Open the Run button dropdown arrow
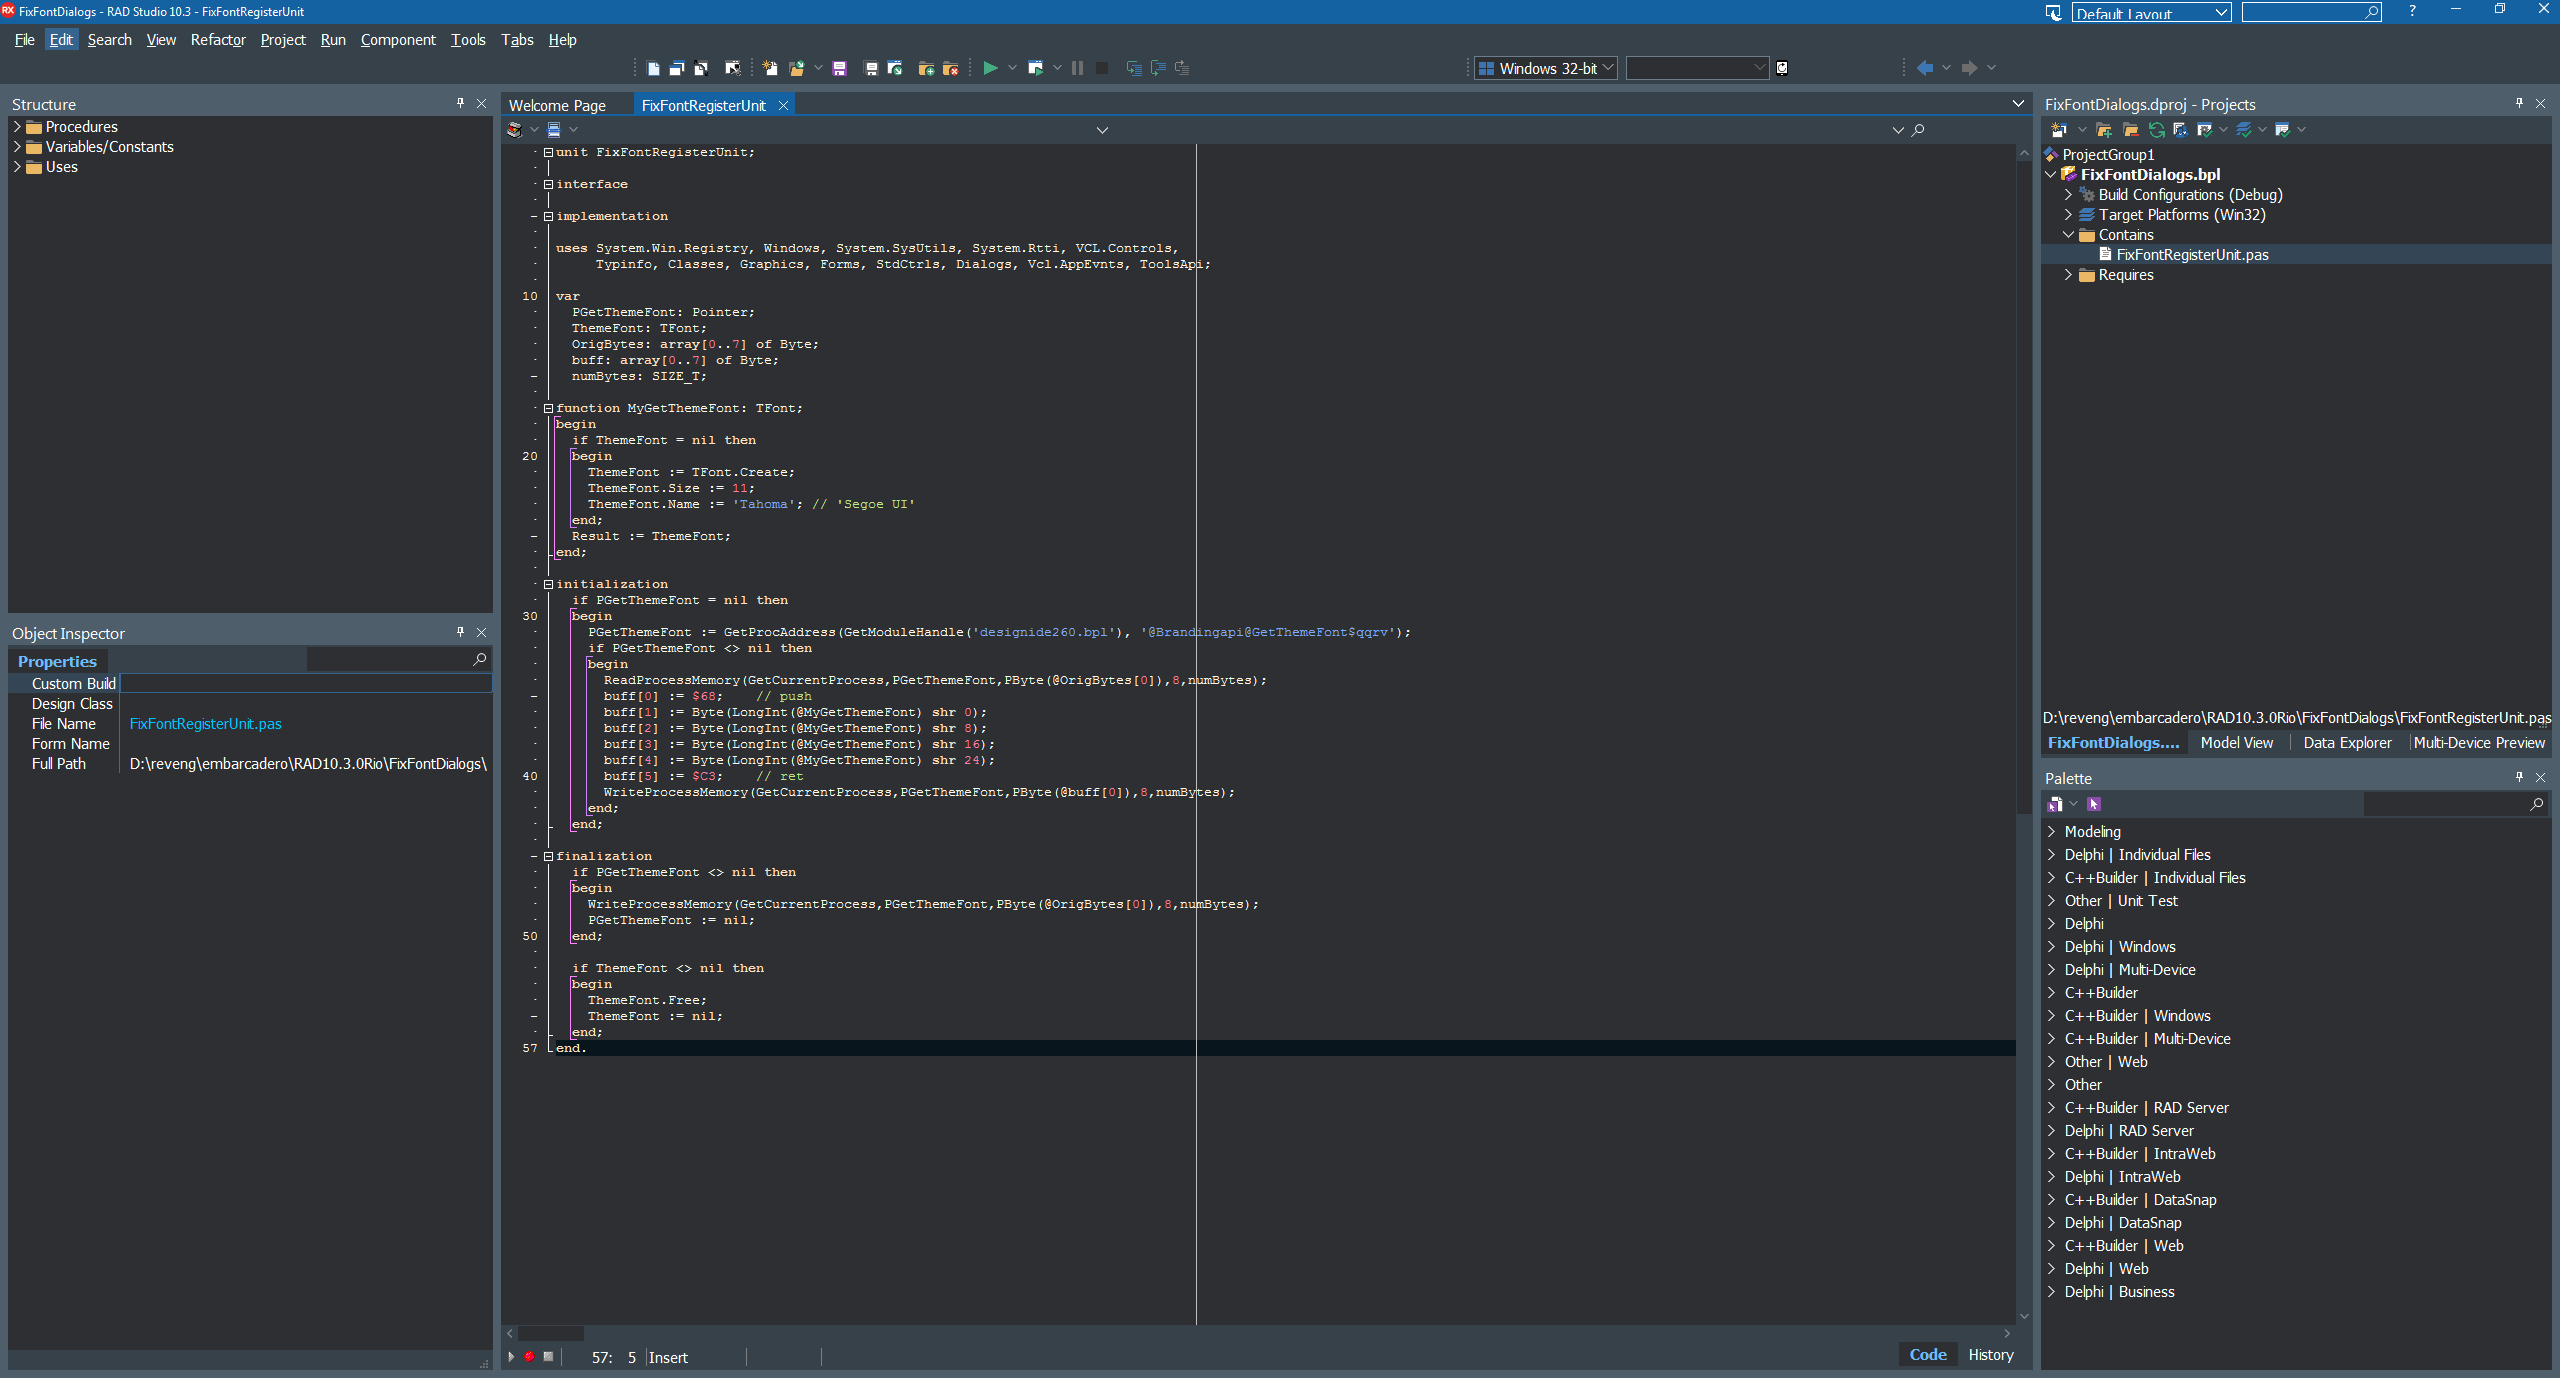Image resolution: width=2560 pixels, height=1378 pixels. 1012,68
